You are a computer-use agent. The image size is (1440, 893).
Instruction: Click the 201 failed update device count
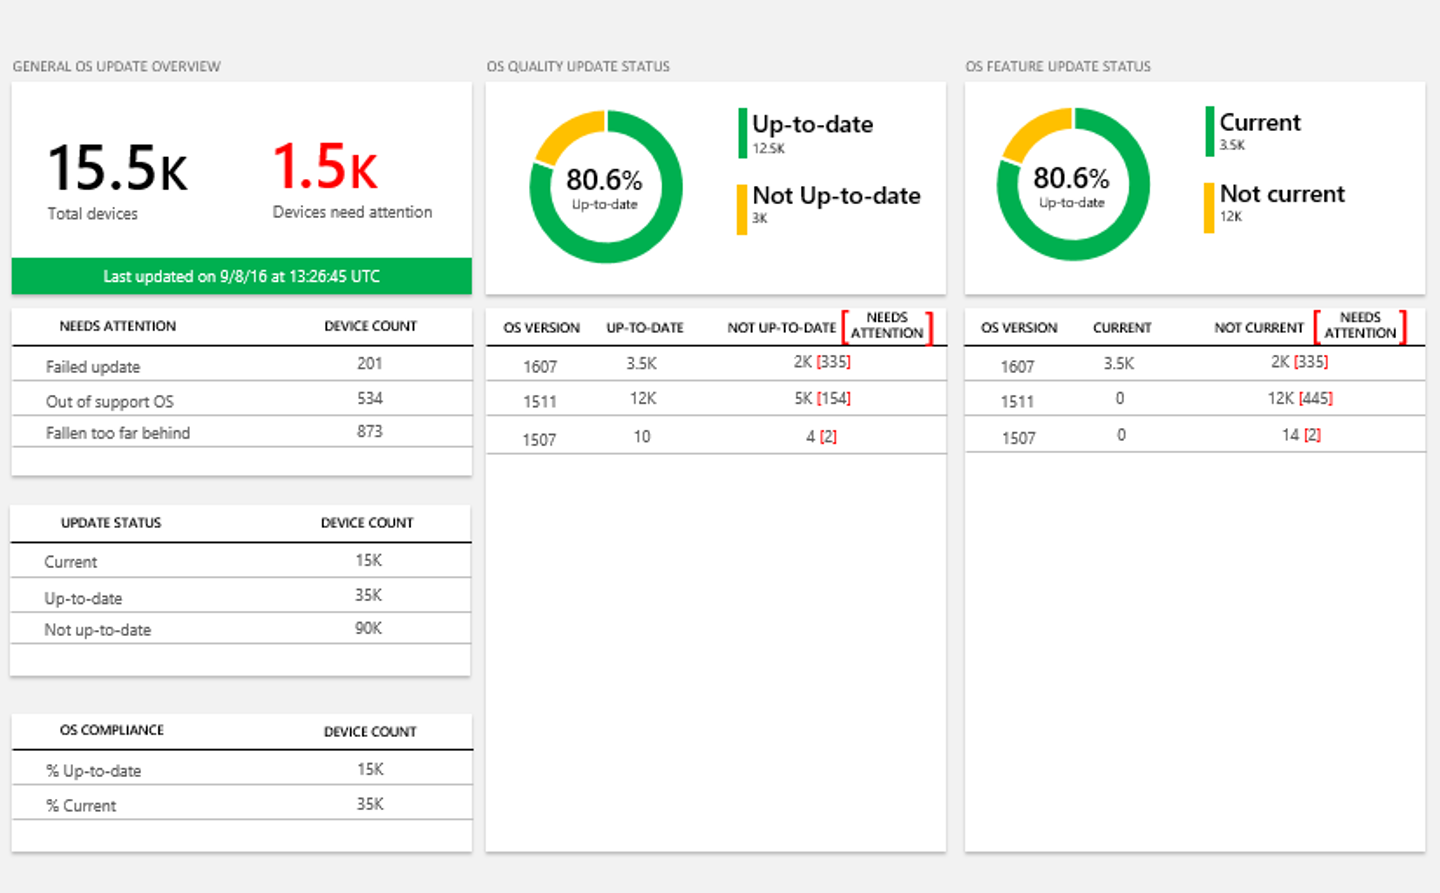coord(370,364)
